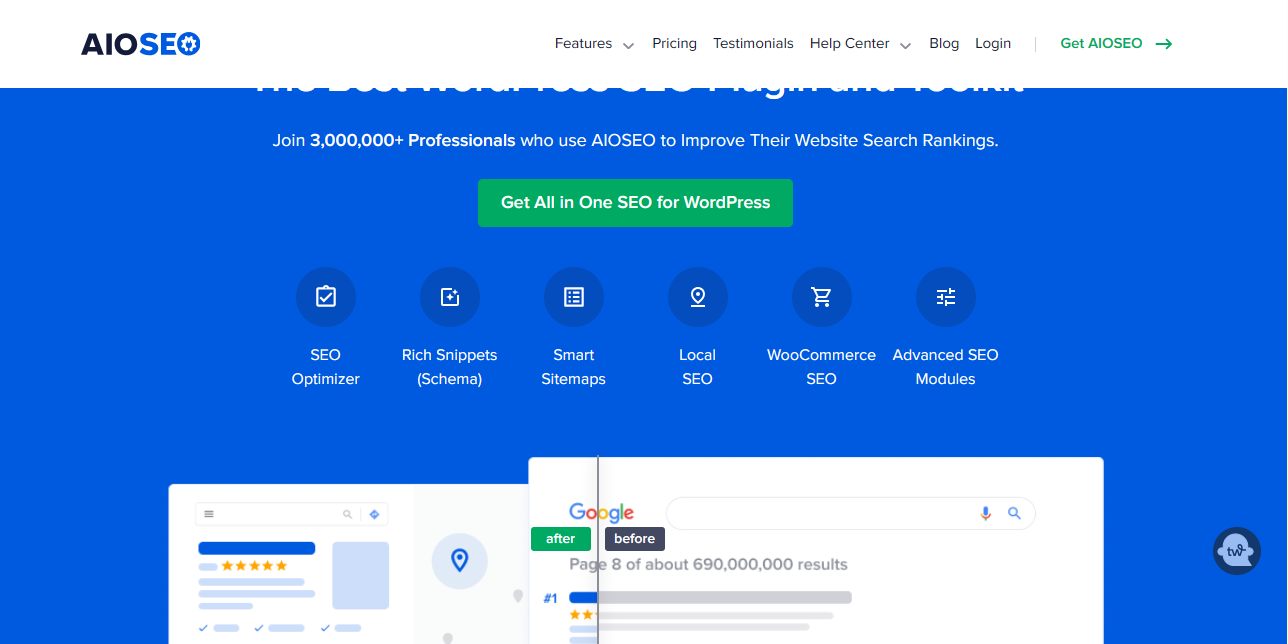The image size is (1288, 644).
Task: Click the before/after comparison slider handle
Action: tap(598, 539)
